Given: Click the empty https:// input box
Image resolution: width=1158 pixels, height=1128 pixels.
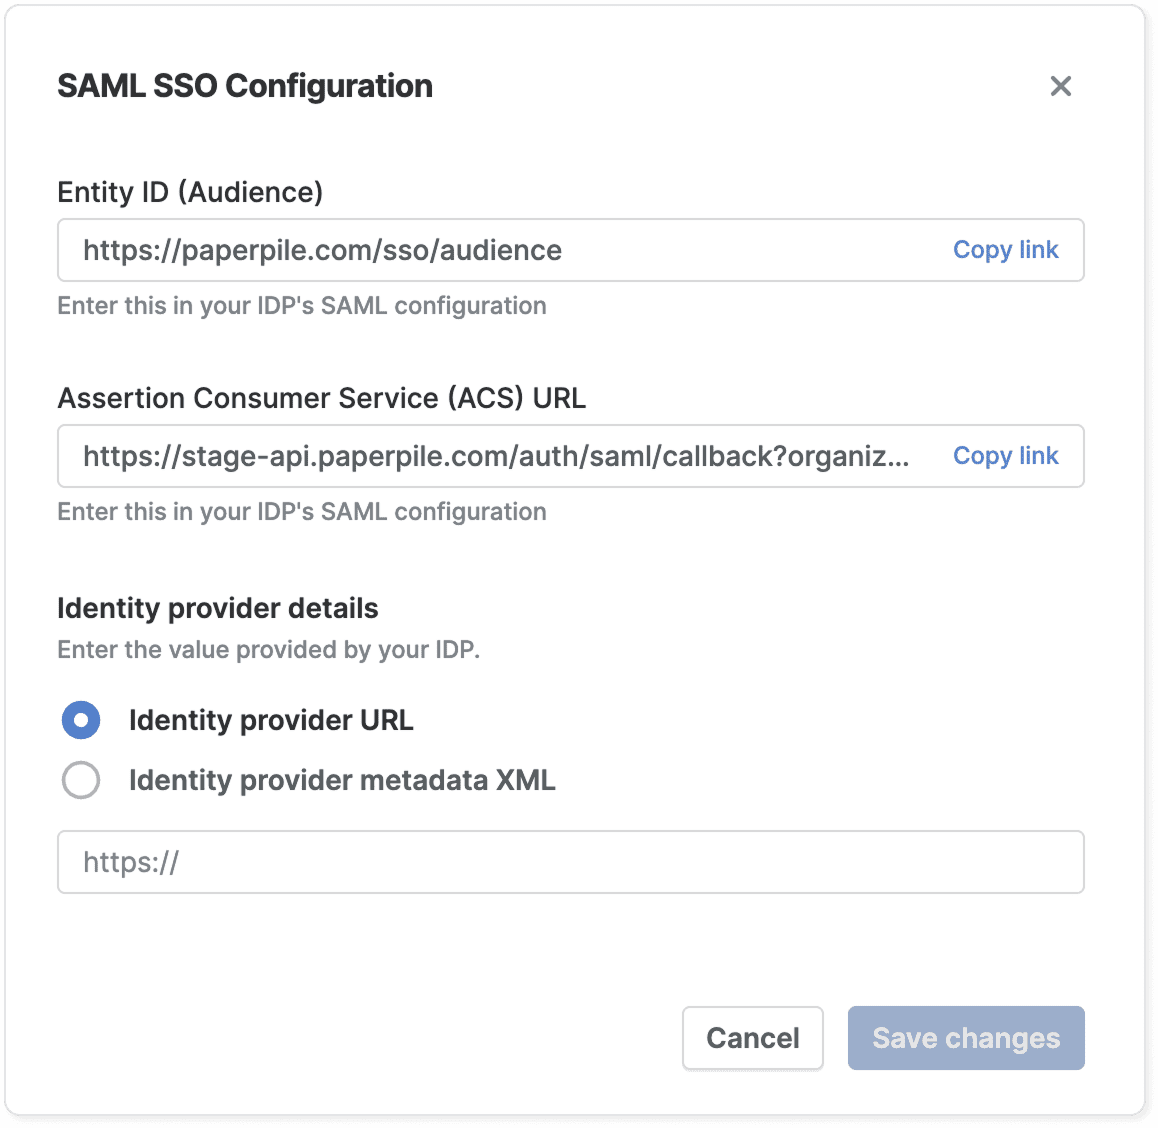Looking at the screenshot, I should (570, 862).
